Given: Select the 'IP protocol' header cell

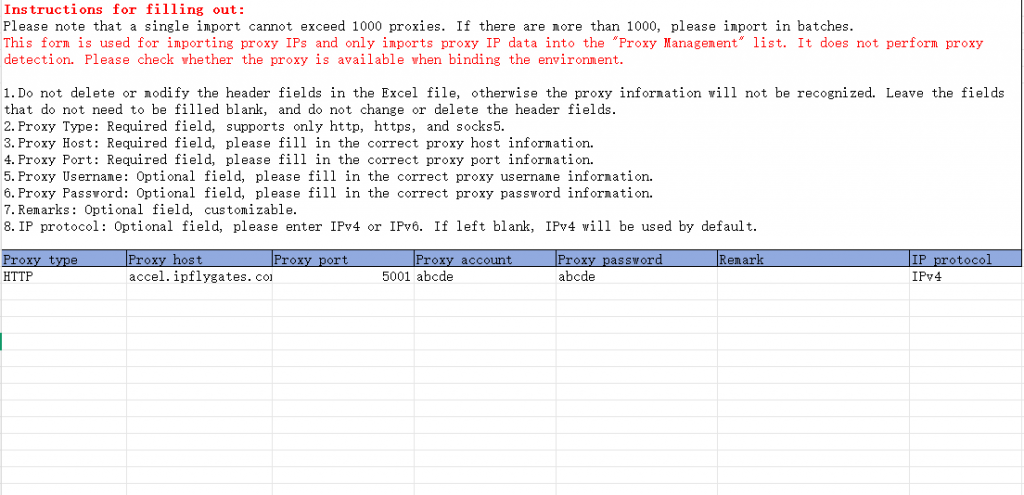Looking at the screenshot, I should 964,260.
